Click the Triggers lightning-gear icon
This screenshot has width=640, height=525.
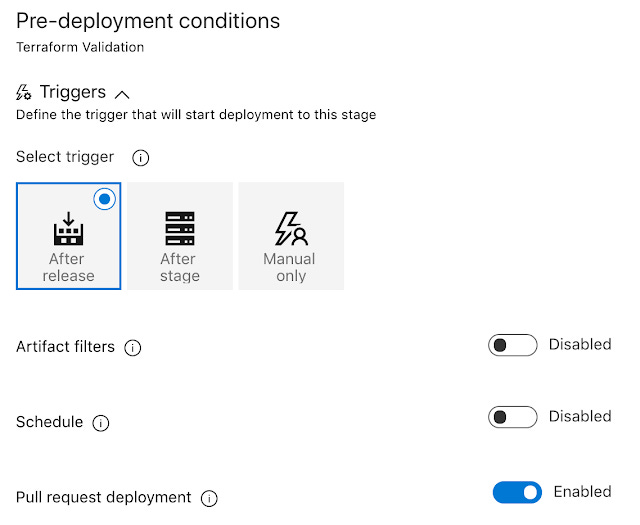pyautogui.click(x=24, y=92)
